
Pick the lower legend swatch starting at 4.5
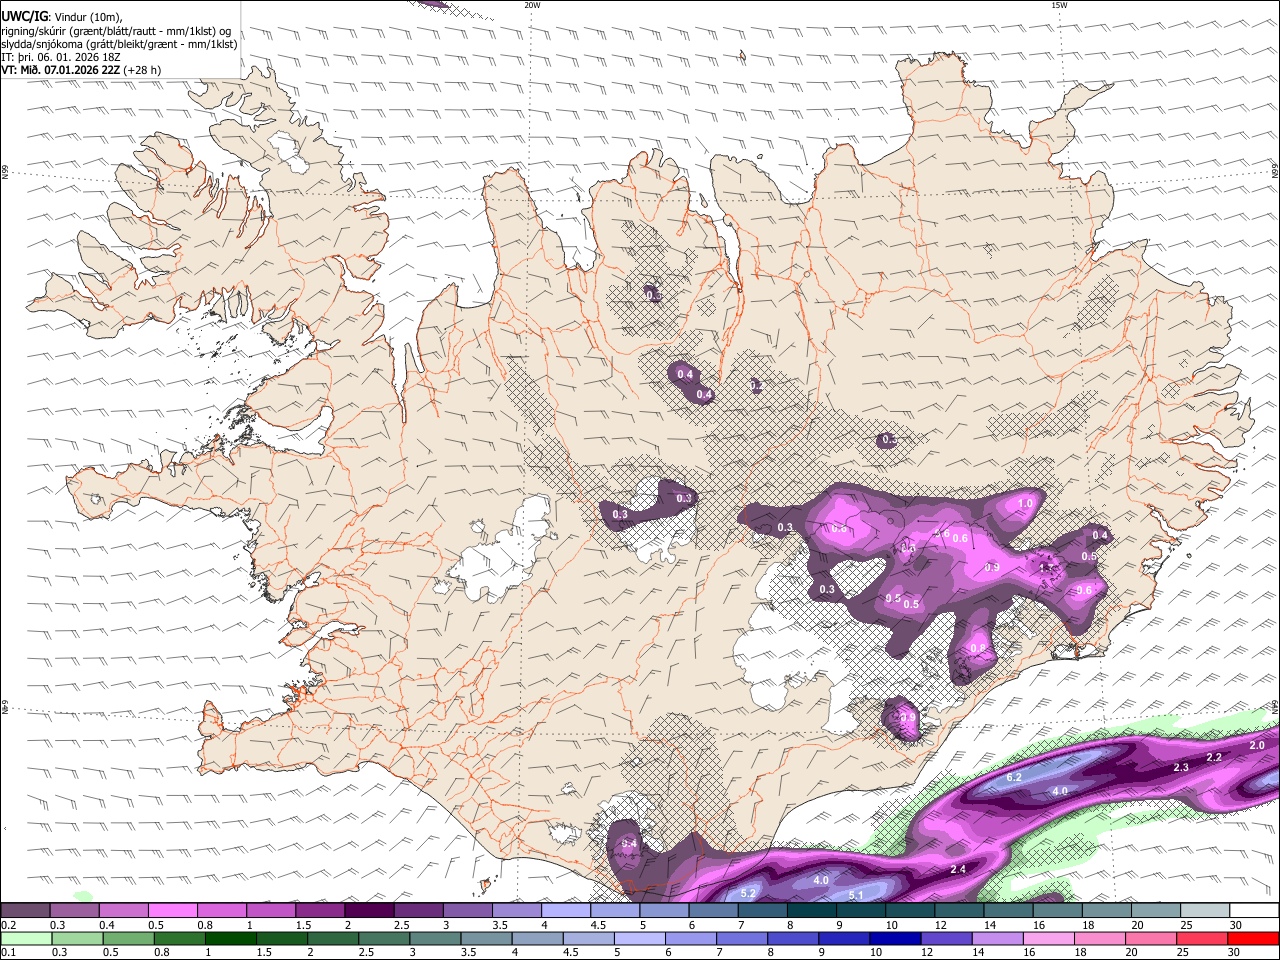pos(589,938)
